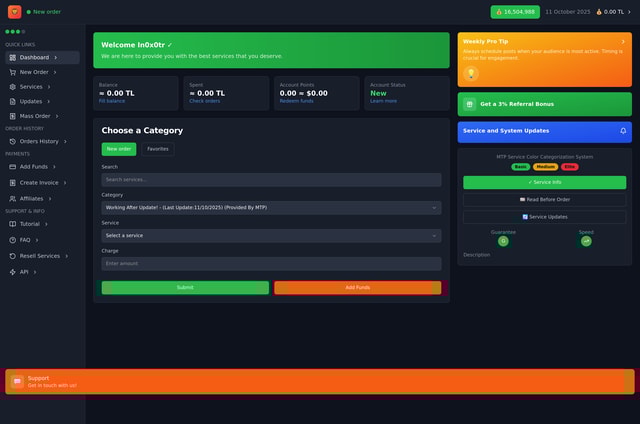Click the 'Fill balance' link
Screen dimensions: 640x424
tap(112, 101)
